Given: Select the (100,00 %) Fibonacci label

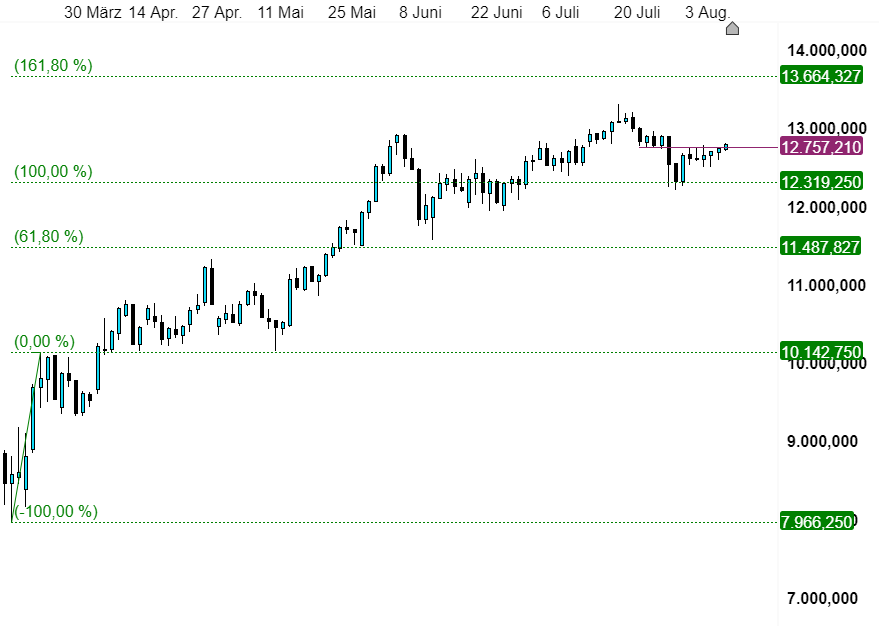Looking at the screenshot, I should (53, 172).
